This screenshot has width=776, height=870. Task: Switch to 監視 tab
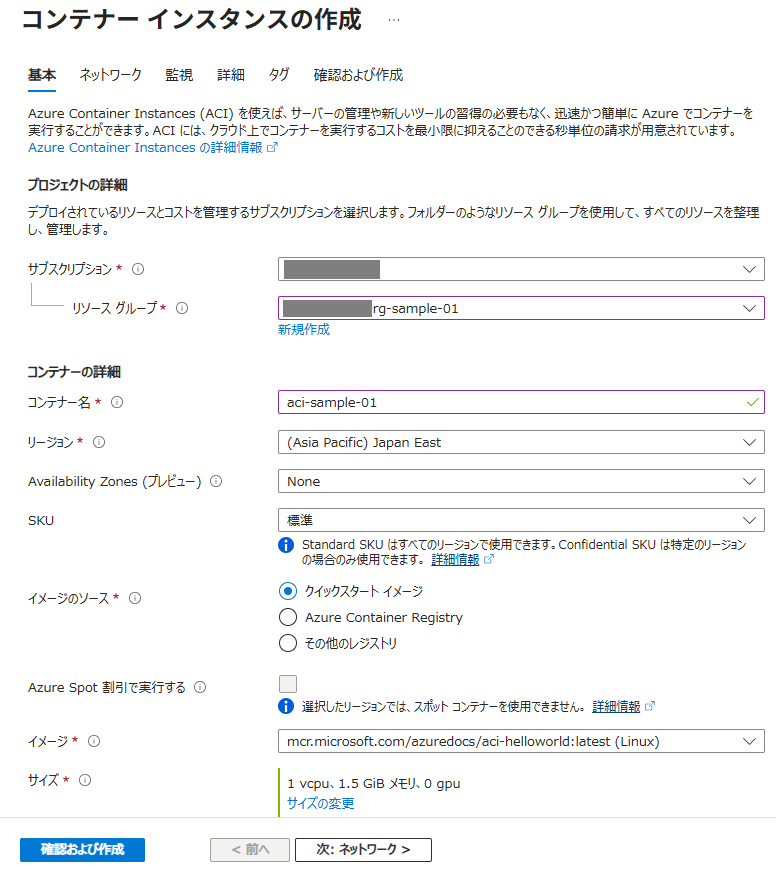click(179, 75)
